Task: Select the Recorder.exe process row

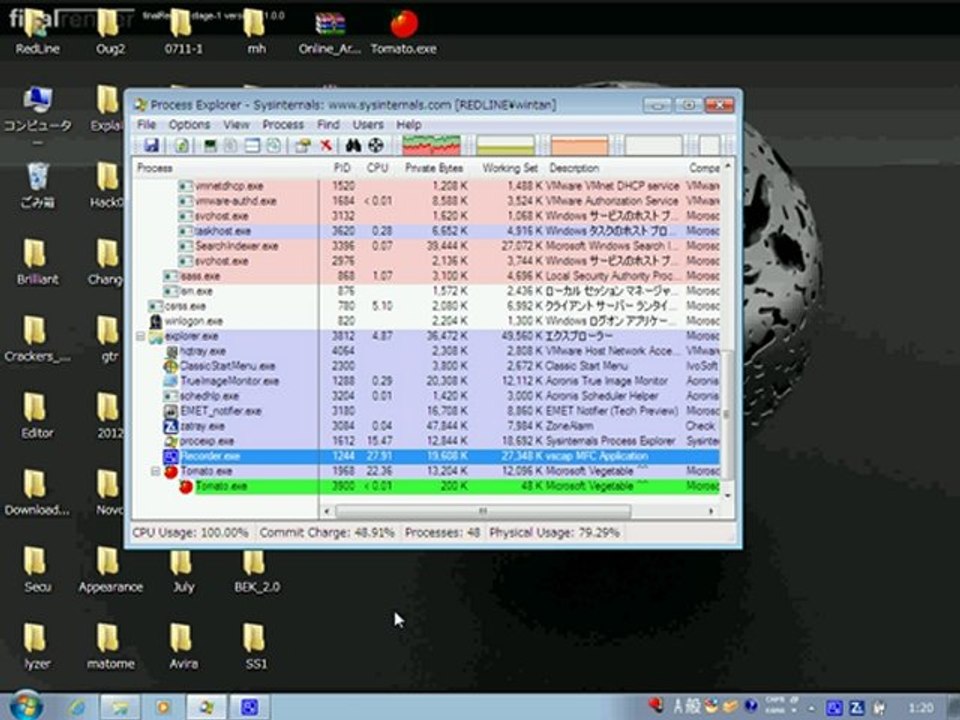Action: (x=426, y=456)
